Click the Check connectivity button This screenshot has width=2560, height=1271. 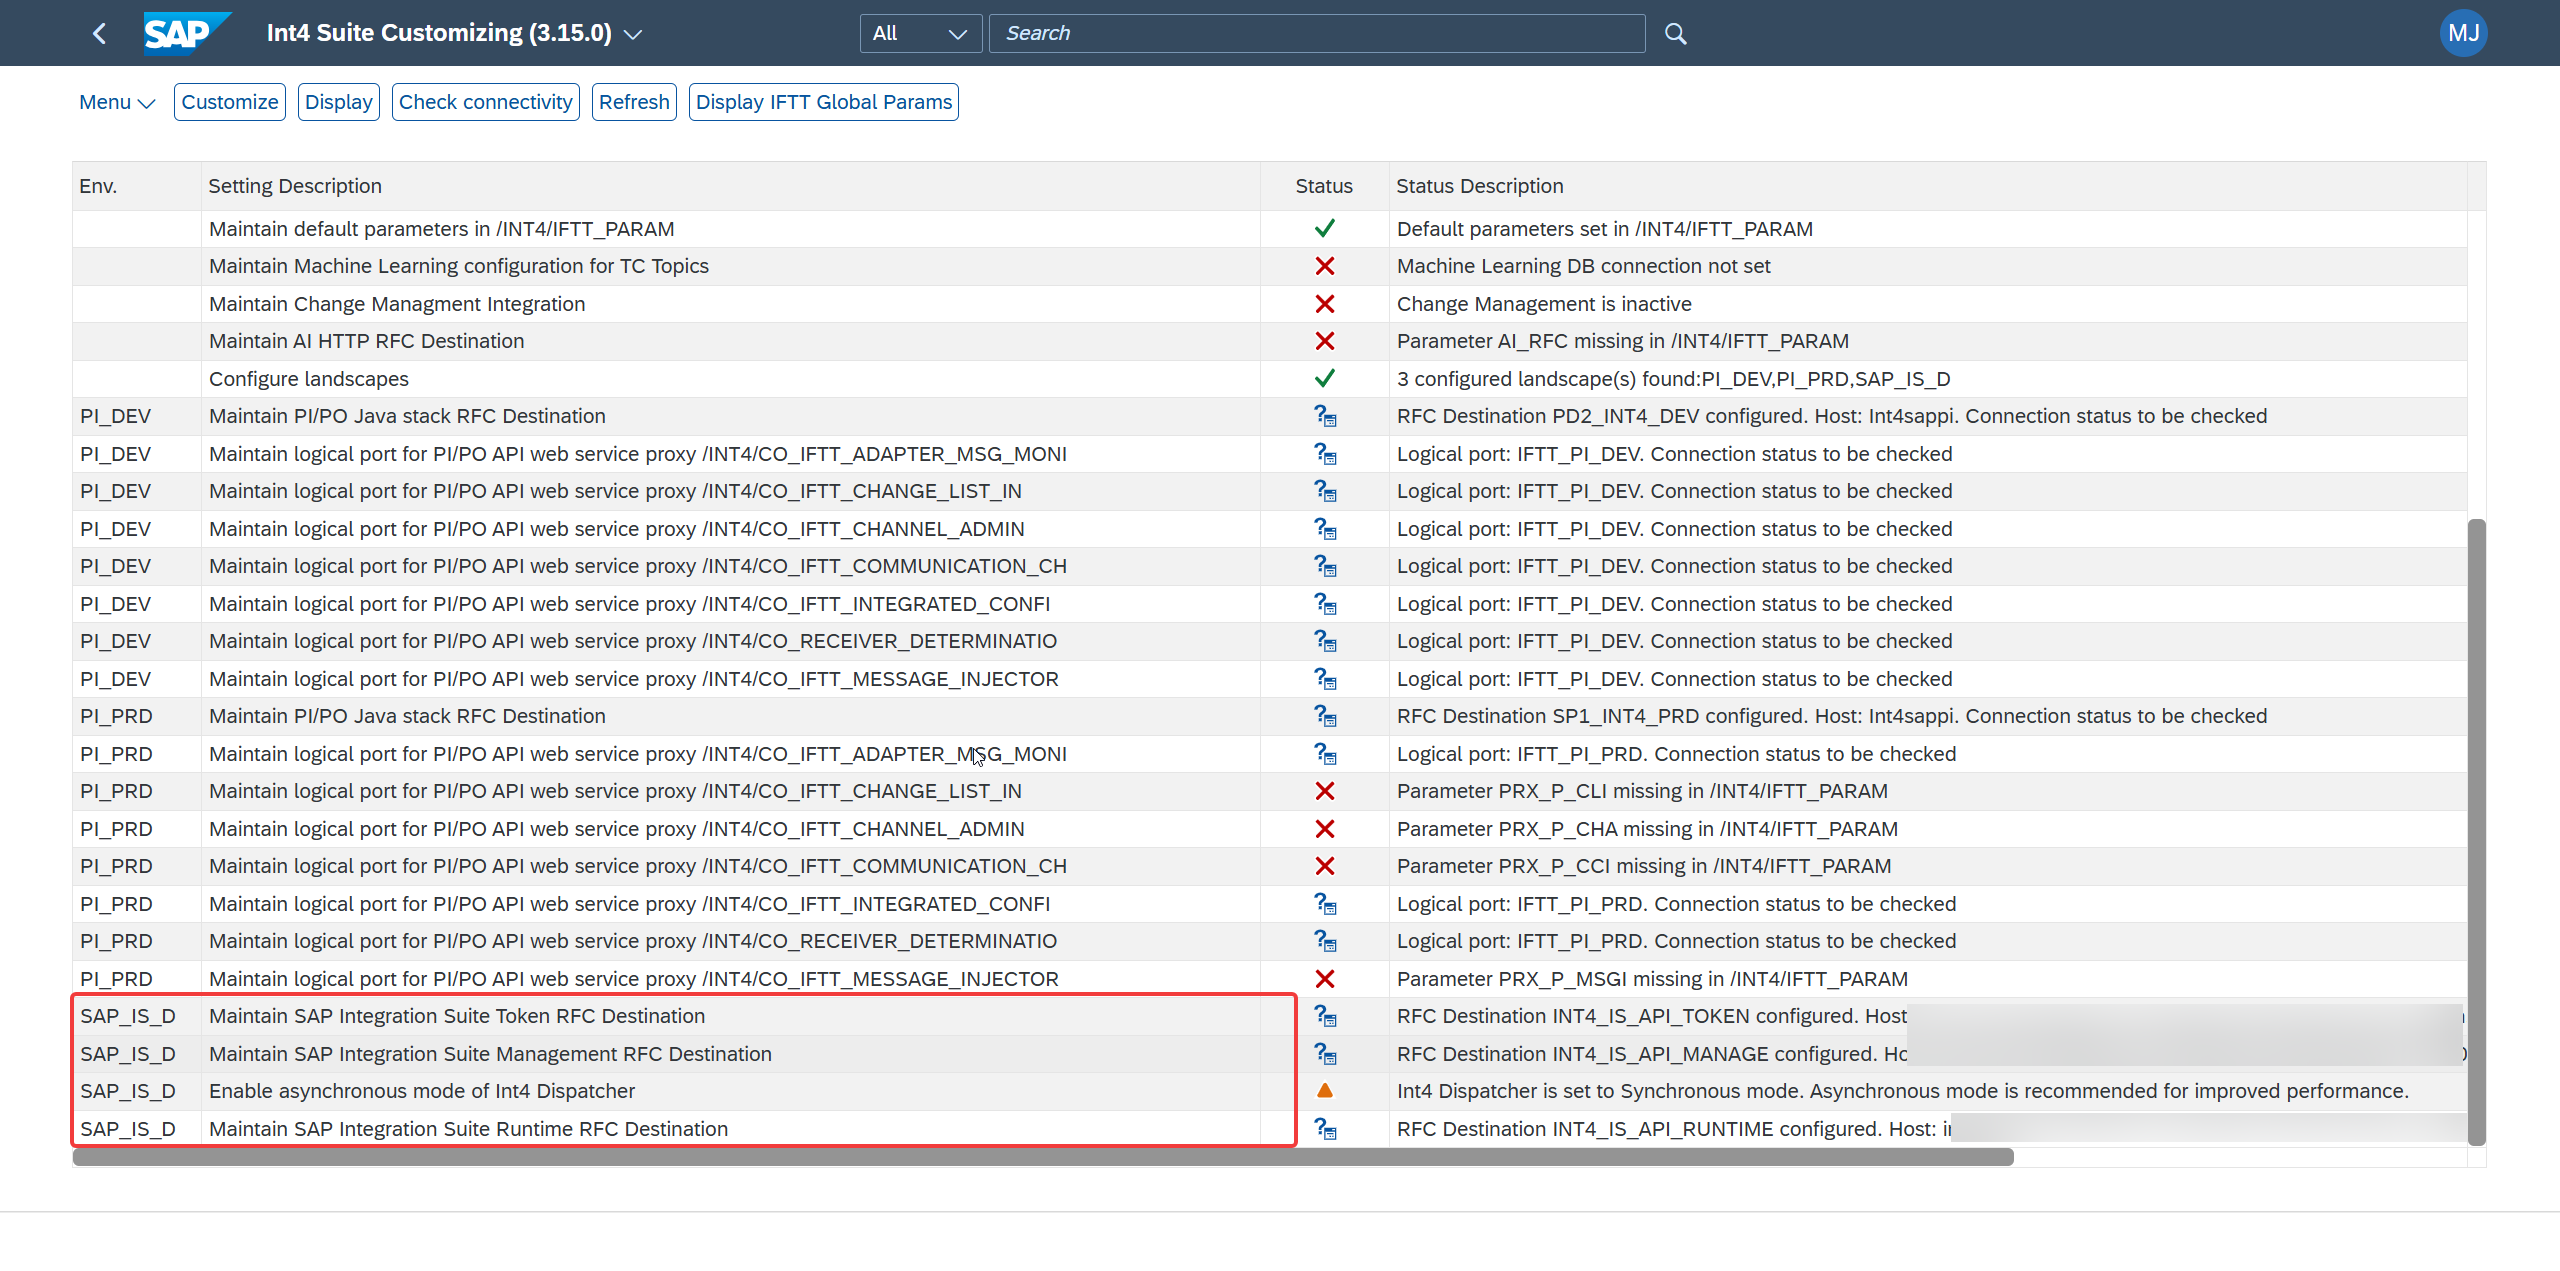[485, 102]
